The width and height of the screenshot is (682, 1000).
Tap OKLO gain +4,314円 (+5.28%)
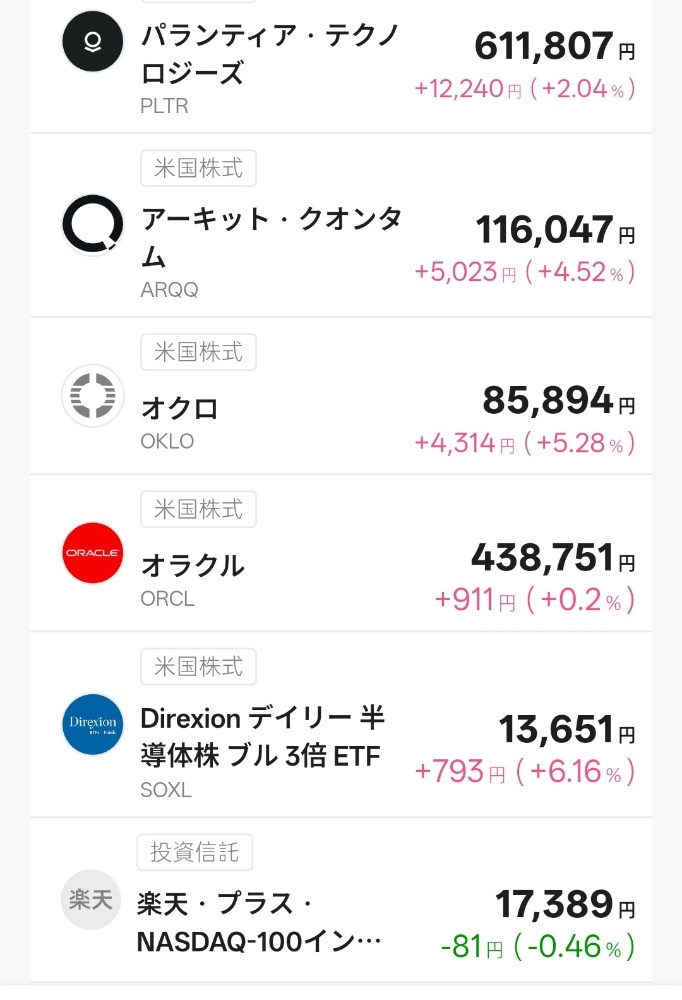coord(525,443)
